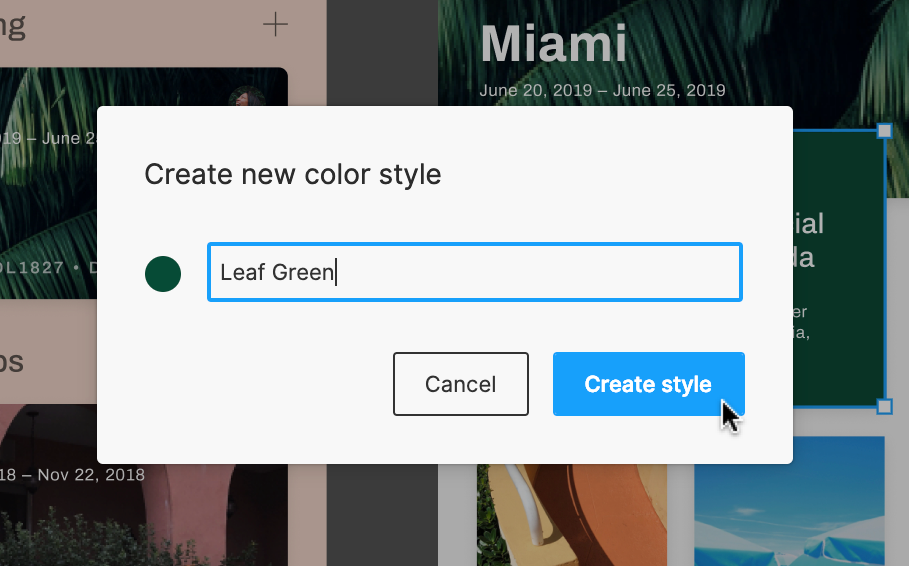Click the dark green style color circle

pos(163,273)
